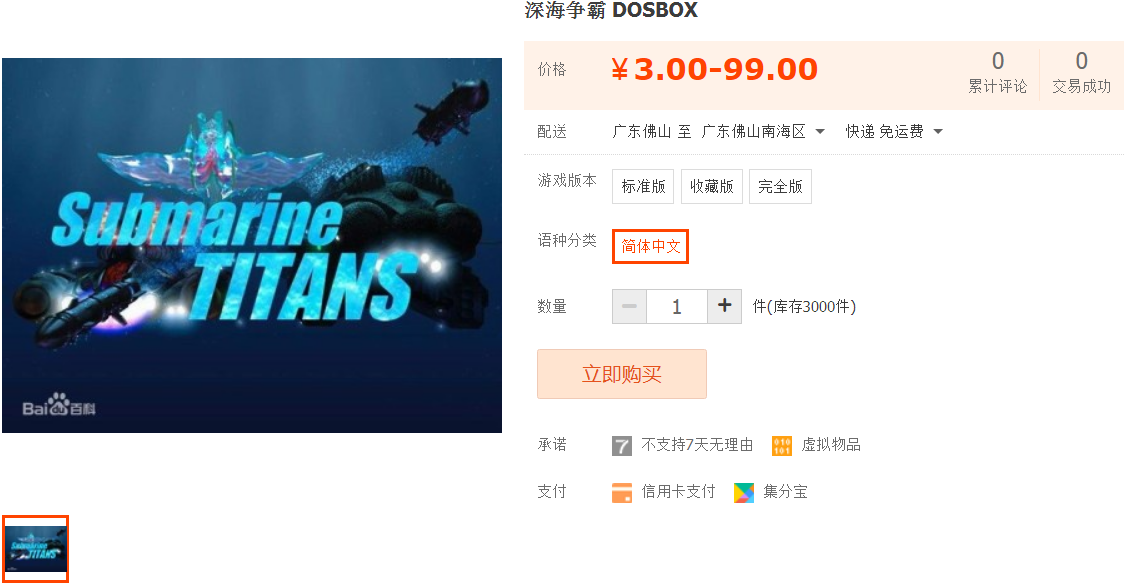
Task: Click the large Submarine Titans product image
Action: pyautogui.click(x=252, y=245)
